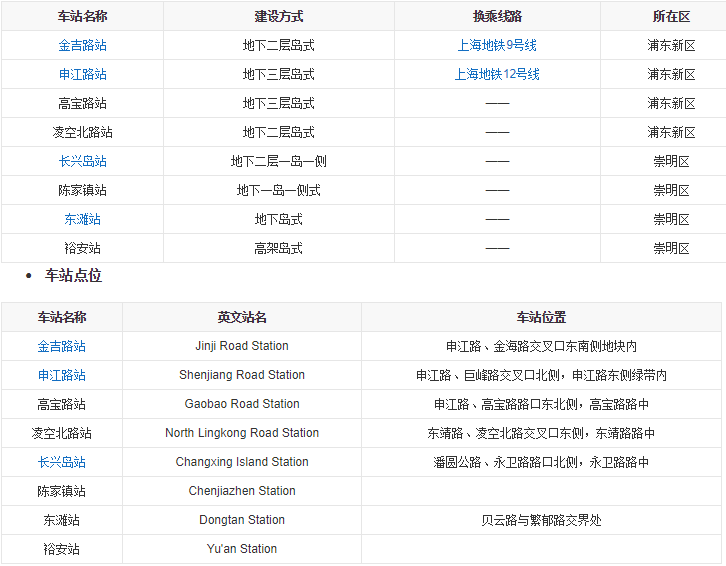The width and height of the screenshot is (726, 566).
Task: Click the 贝云路与繁郁路交界处 location cell
Action: click(x=541, y=520)
